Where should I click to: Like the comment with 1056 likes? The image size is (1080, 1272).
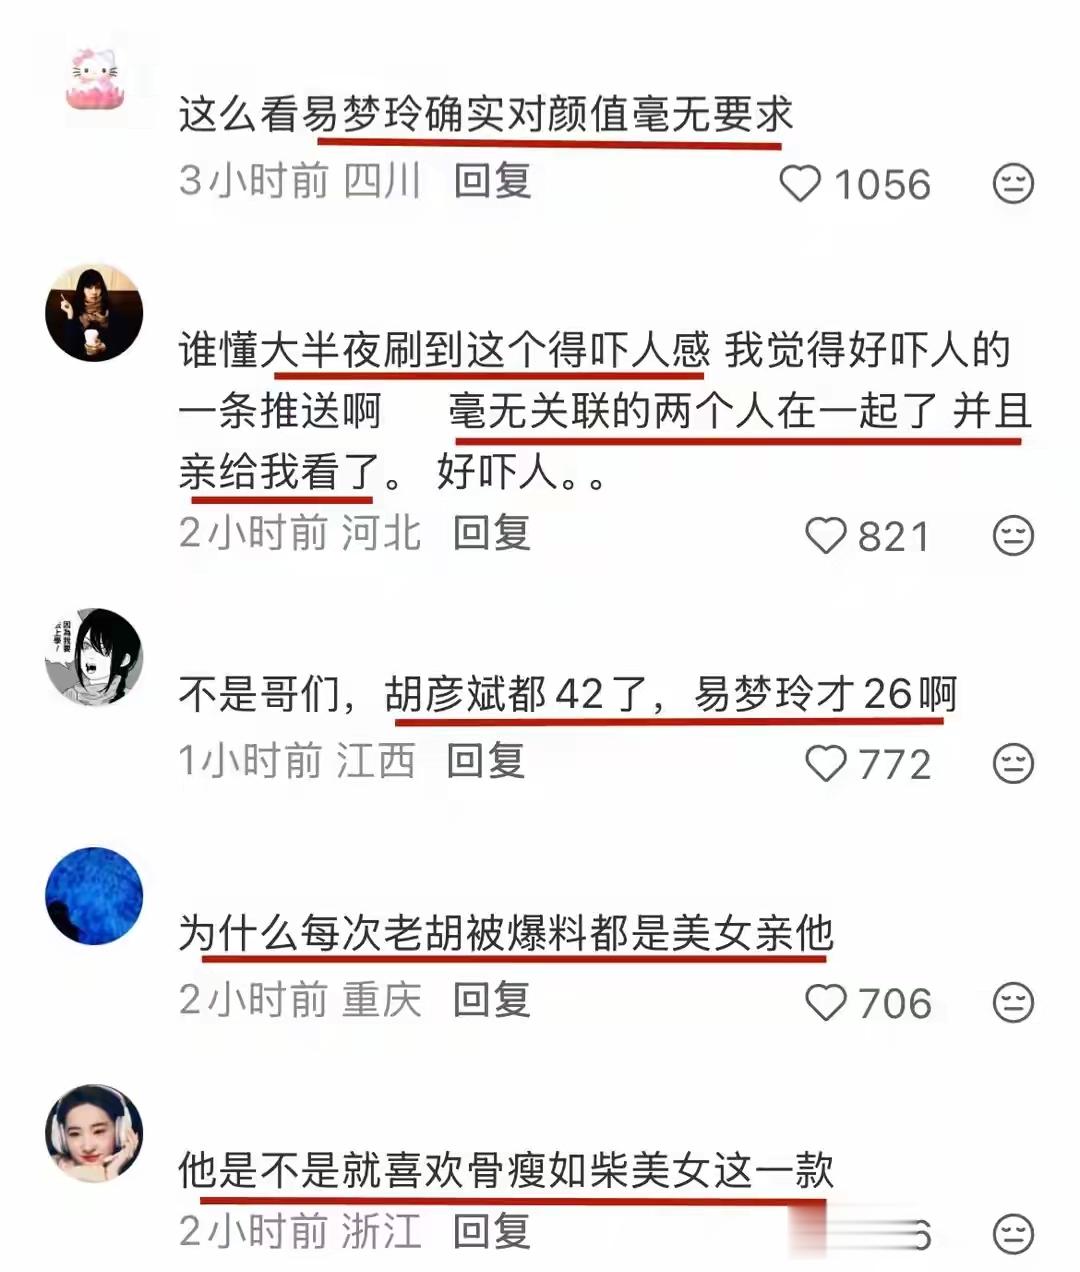(x=799, y=184)
